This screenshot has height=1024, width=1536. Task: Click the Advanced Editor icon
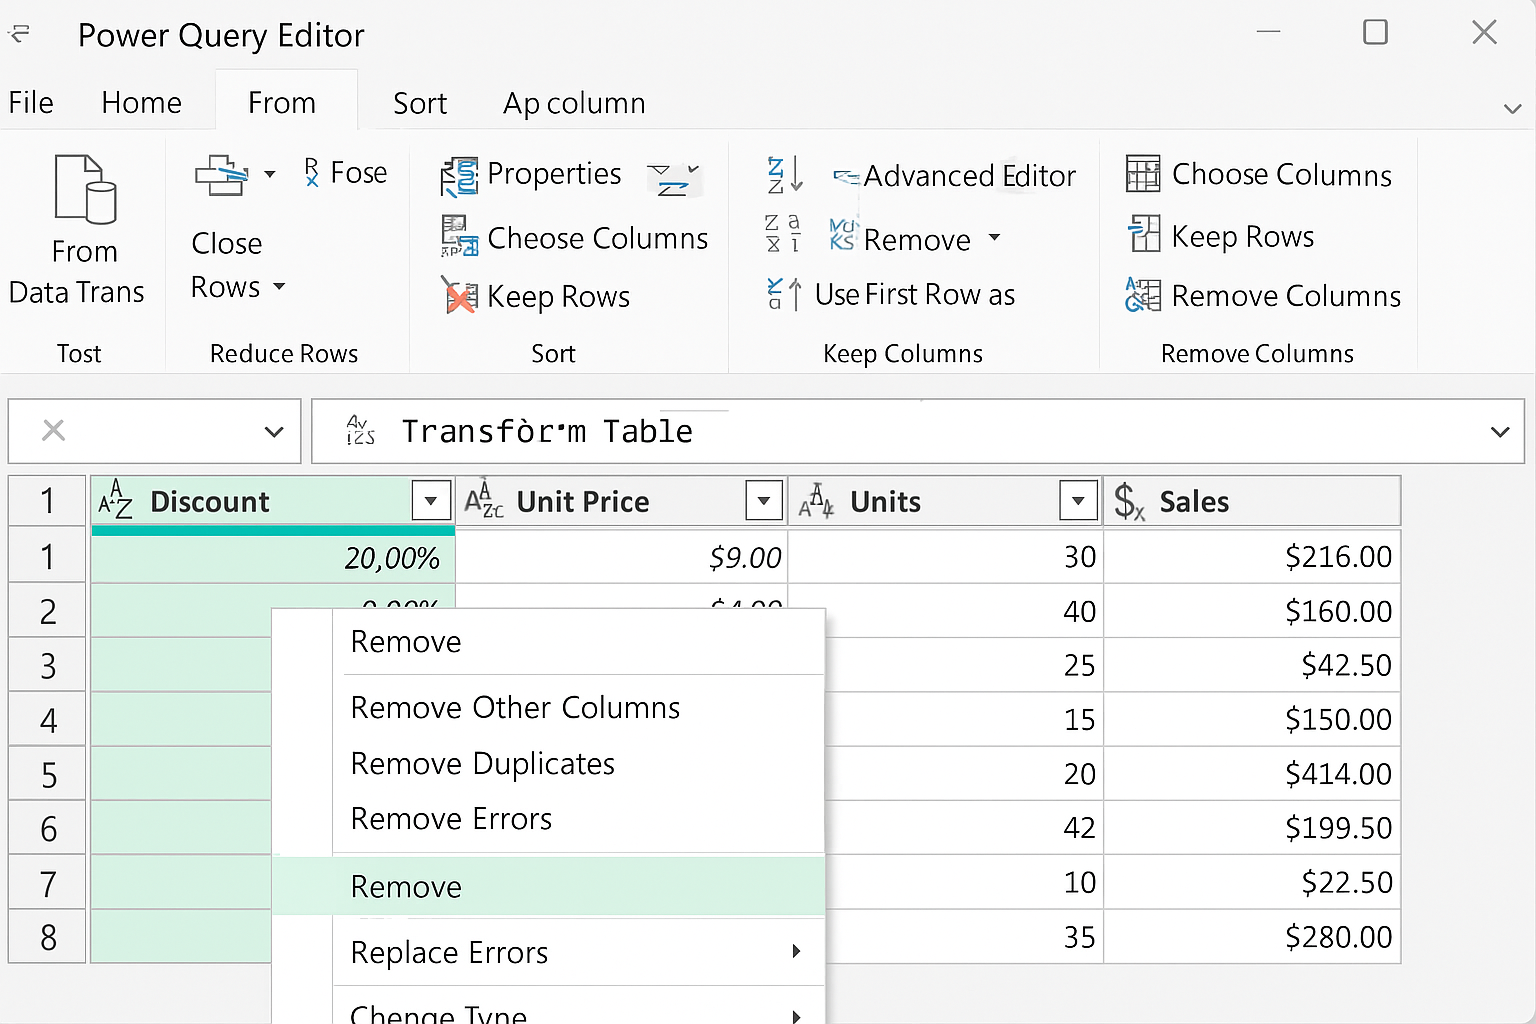[845, 177]
